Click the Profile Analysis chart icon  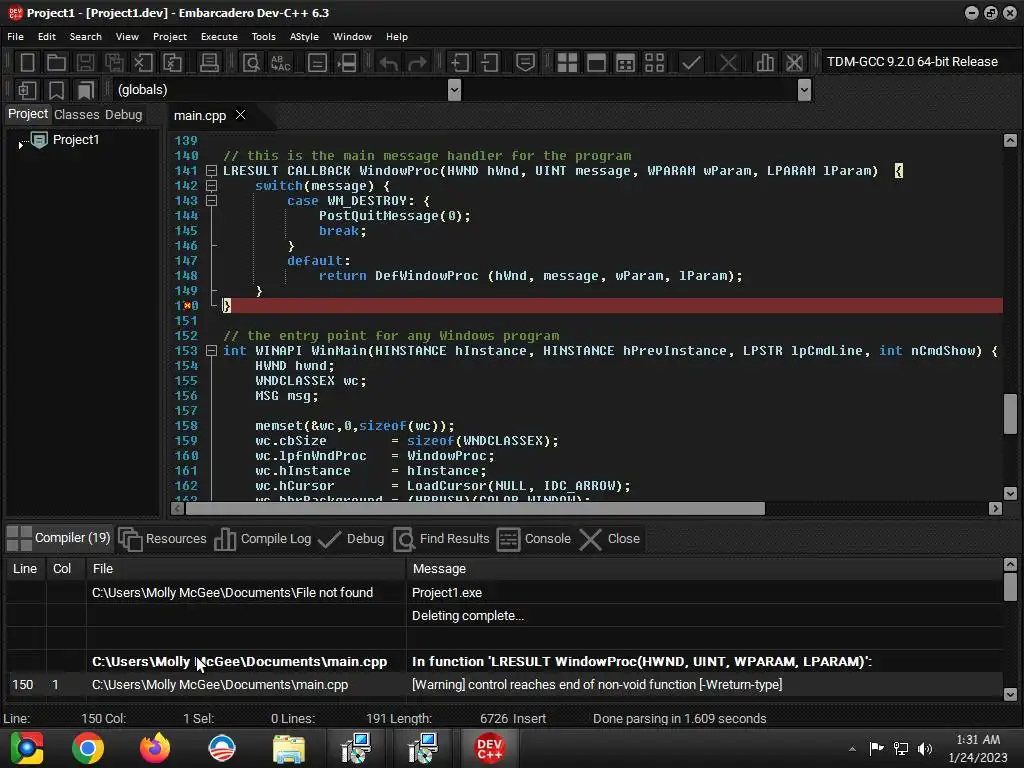(765, 63)
